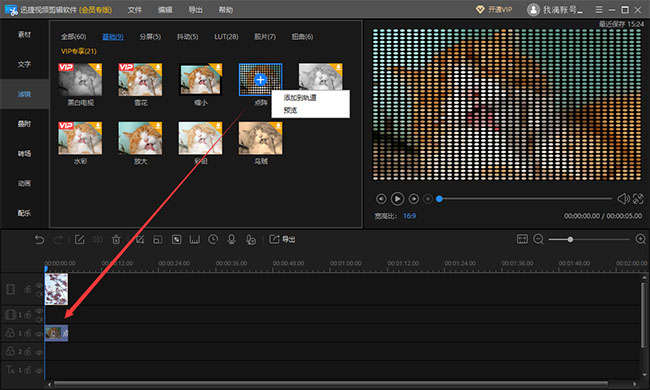Open the 帮助 menu
The height and width of the screenshot is (390, 650).
[226, 10]
